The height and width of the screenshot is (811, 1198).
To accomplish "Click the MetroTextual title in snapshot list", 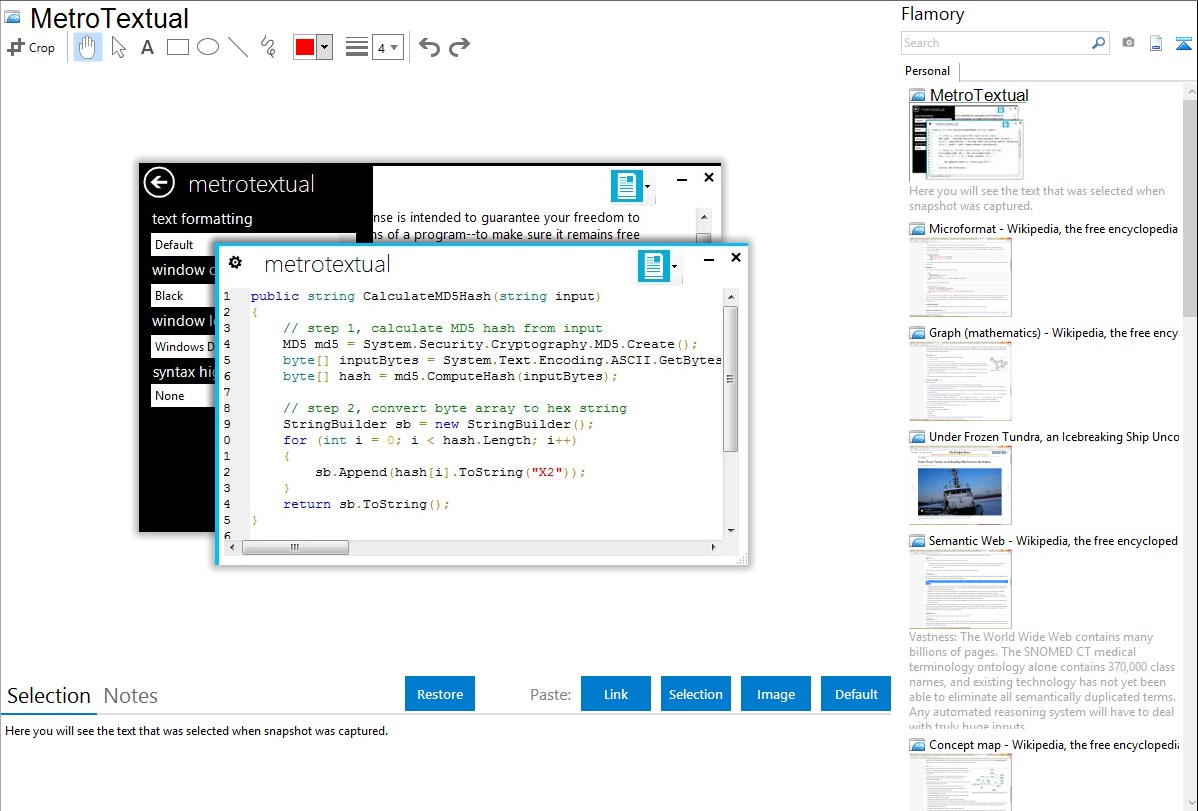I will point(979,96).
